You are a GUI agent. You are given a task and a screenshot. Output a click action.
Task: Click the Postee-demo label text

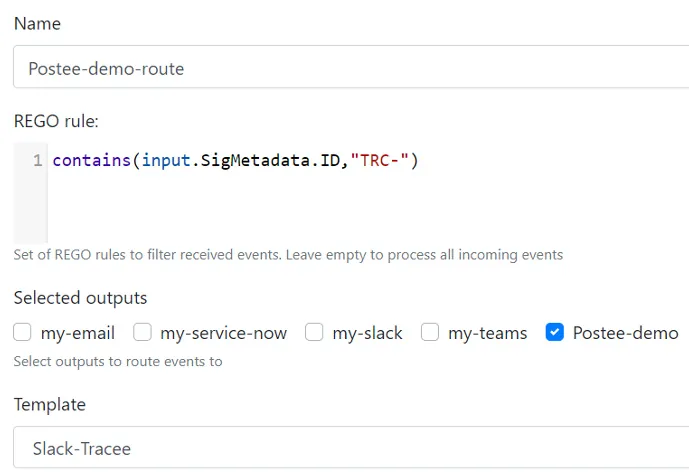click(x=625, y=333)
